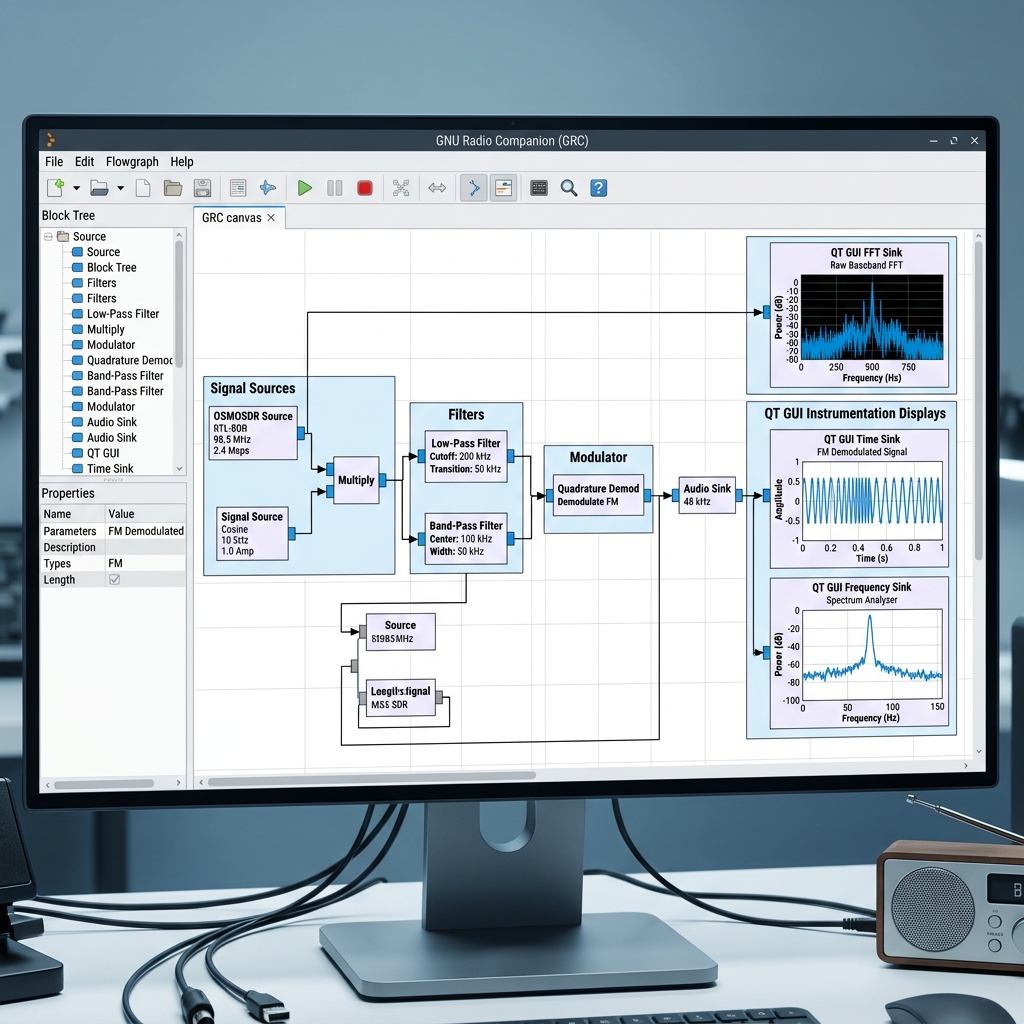Run the flowgraph with the green play button
This screenshot has width=1024, height=1024.
(x=304, y=188)
